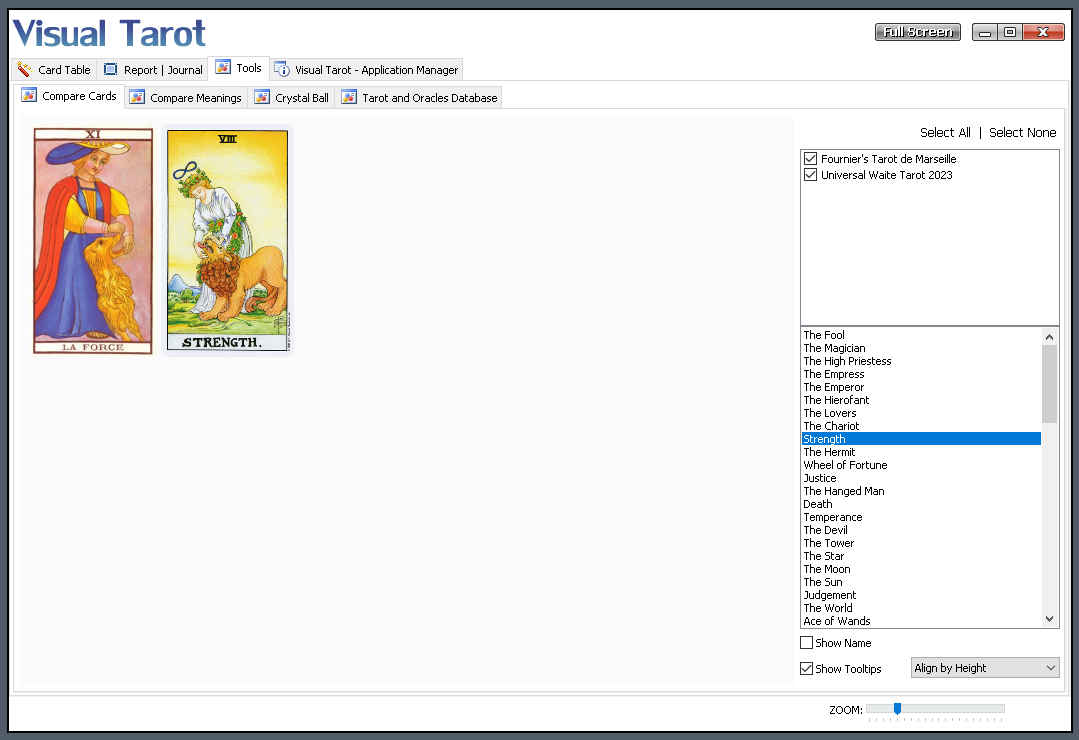Click the La Force card thumbnail
The image size is (1079, 740).
tap(93, 241)
